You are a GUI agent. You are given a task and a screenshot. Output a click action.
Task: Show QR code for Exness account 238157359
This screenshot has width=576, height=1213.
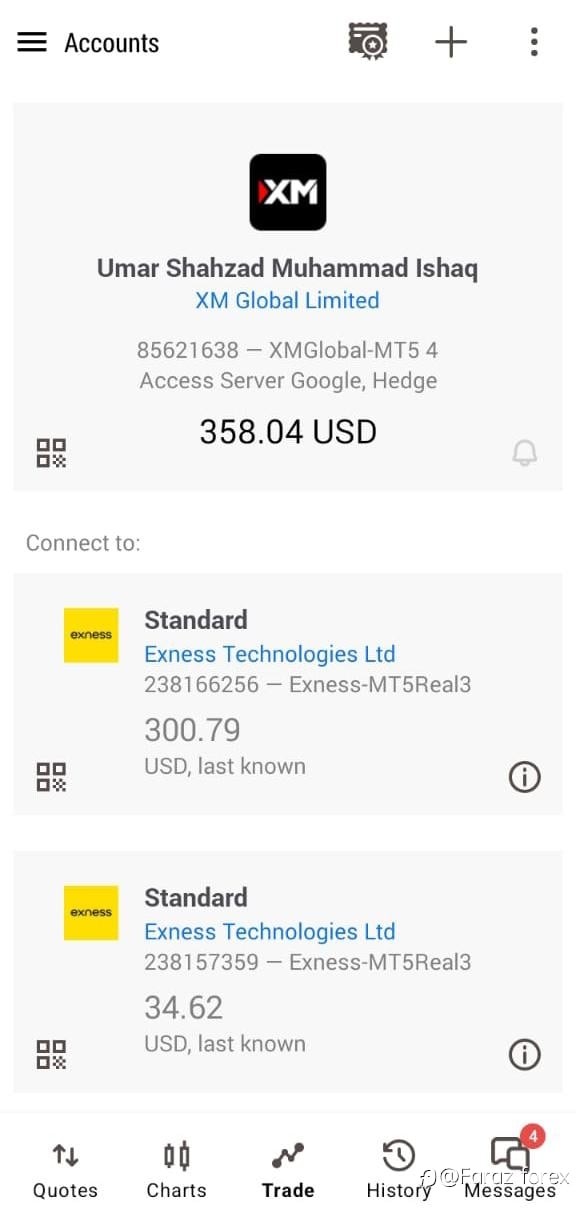(x=51, y=1055)
